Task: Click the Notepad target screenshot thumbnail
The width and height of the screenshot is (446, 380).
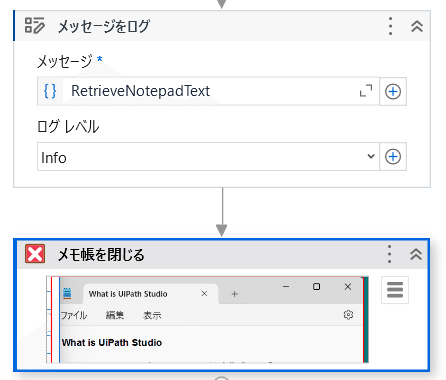Action: 207,319
